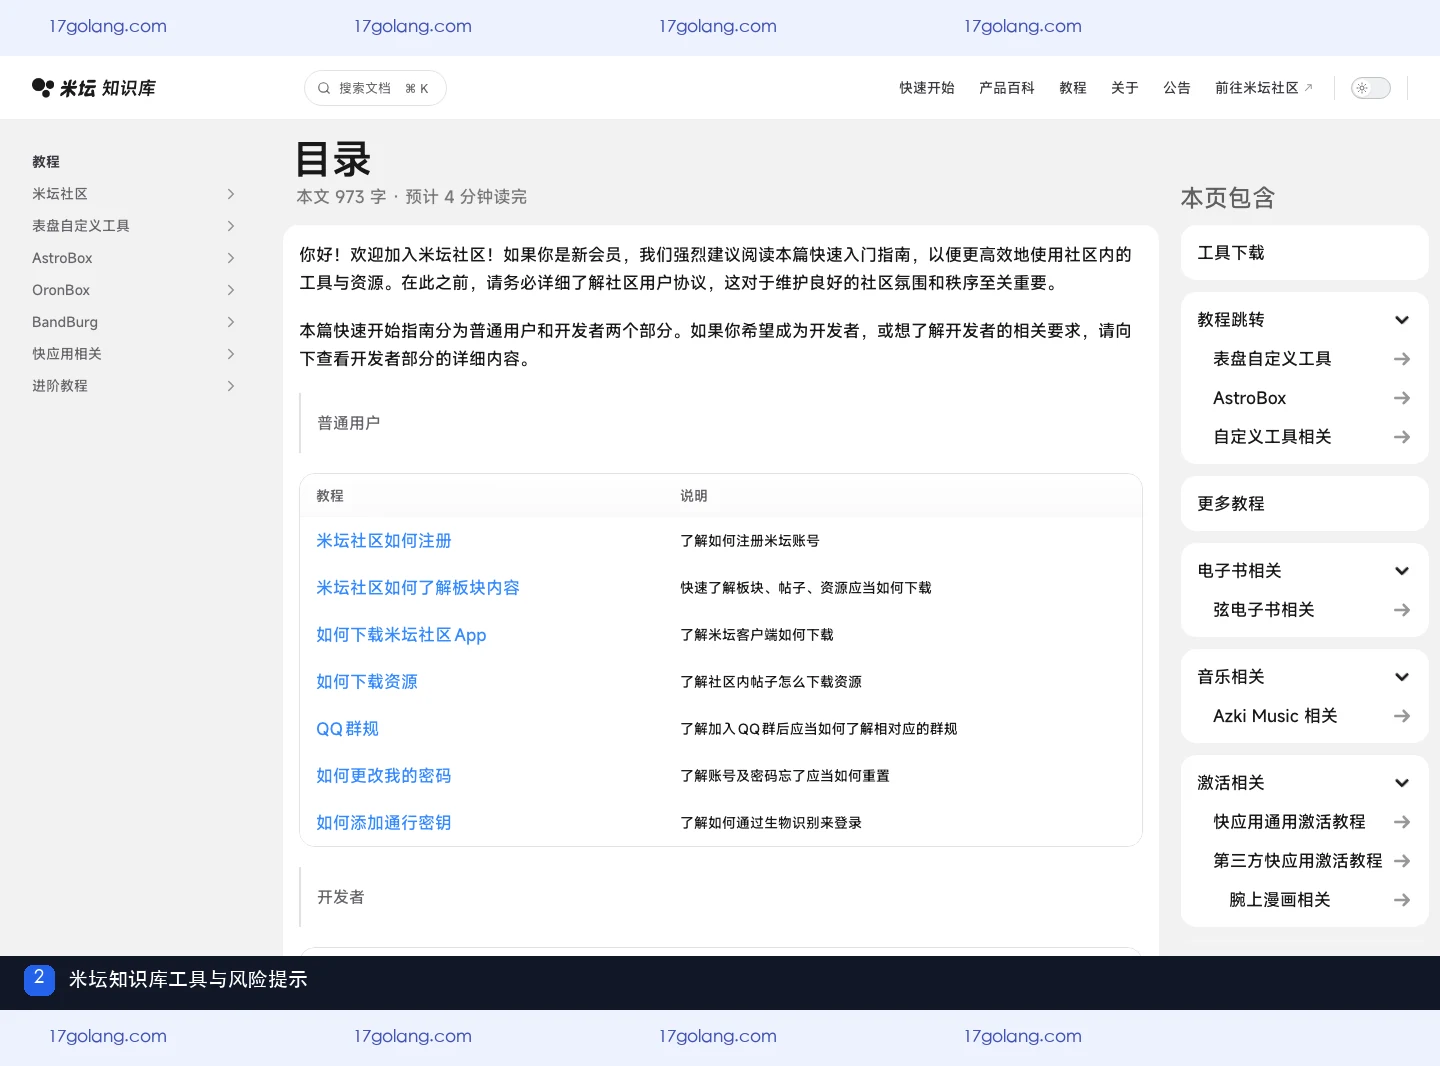Expand the OronBox sidebar section
Image resolution: width=1440 pixels, height=1066 pixels.
[x=231, y=290]
